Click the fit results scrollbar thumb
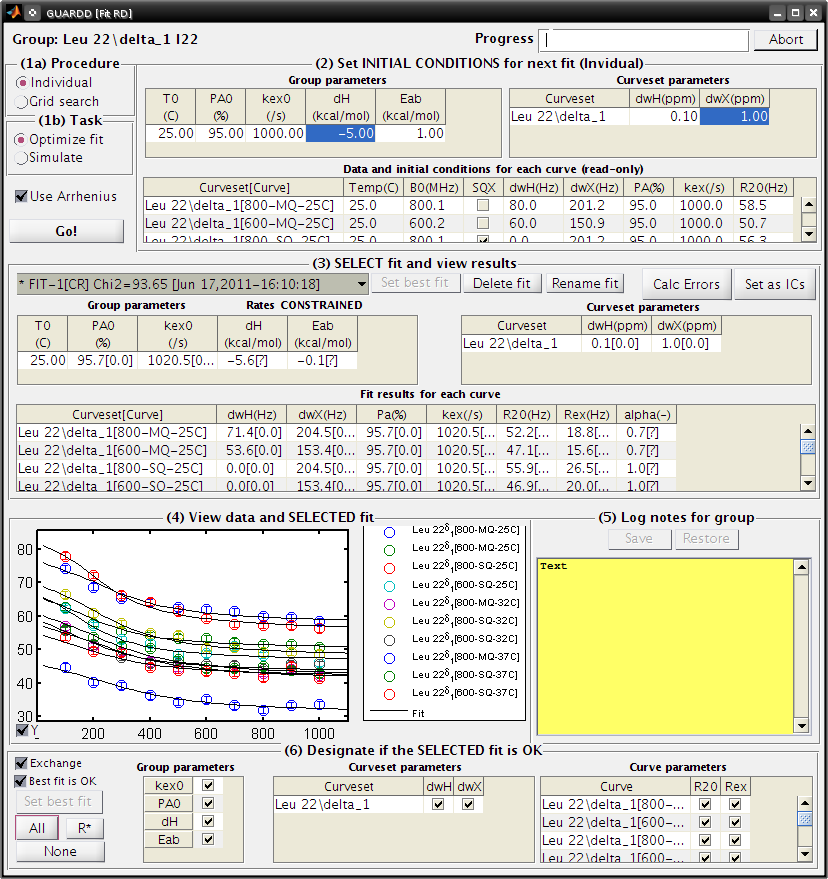The image size is (828, 879). [808, 447]
